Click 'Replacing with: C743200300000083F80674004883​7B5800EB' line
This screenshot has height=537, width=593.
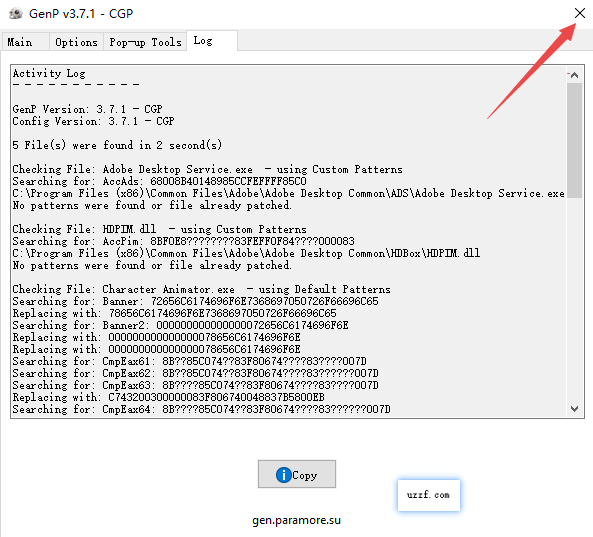[168, 397]
